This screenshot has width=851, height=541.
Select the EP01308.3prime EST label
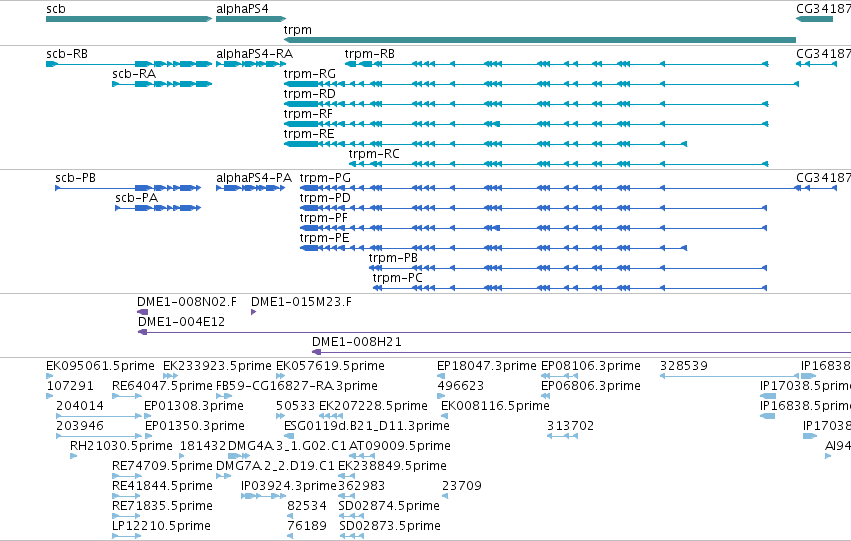194,406
